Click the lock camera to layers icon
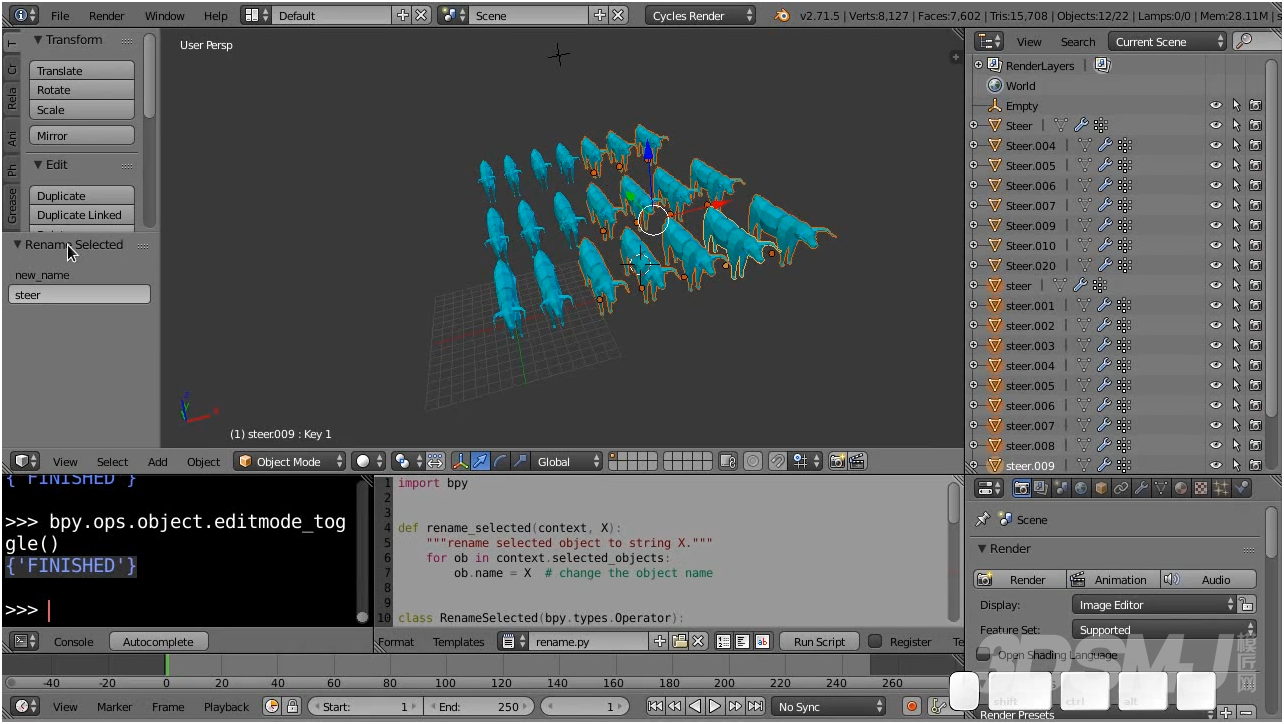 (x=728, y=461)
